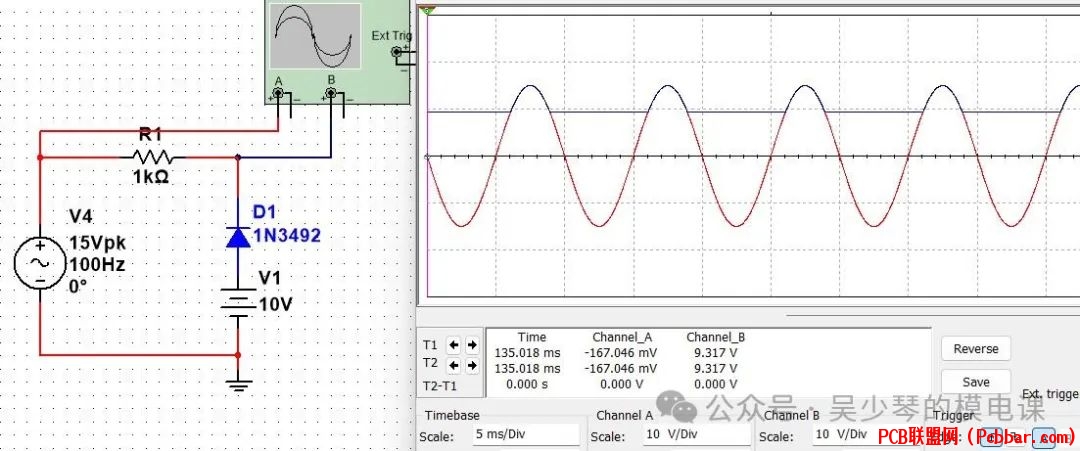
Task: Select the 100Hz frequency label
Action: [96, 264]
